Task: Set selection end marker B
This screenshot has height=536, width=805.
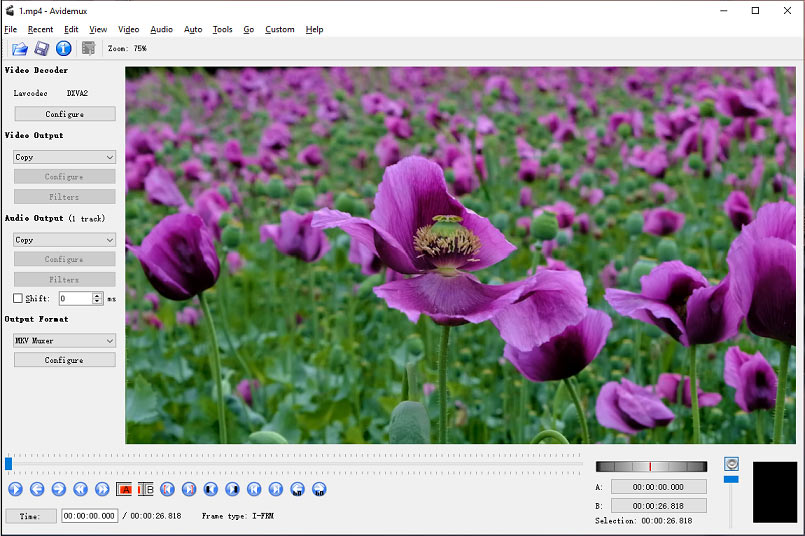Action: pyautogui.click(x=146, y=489)
